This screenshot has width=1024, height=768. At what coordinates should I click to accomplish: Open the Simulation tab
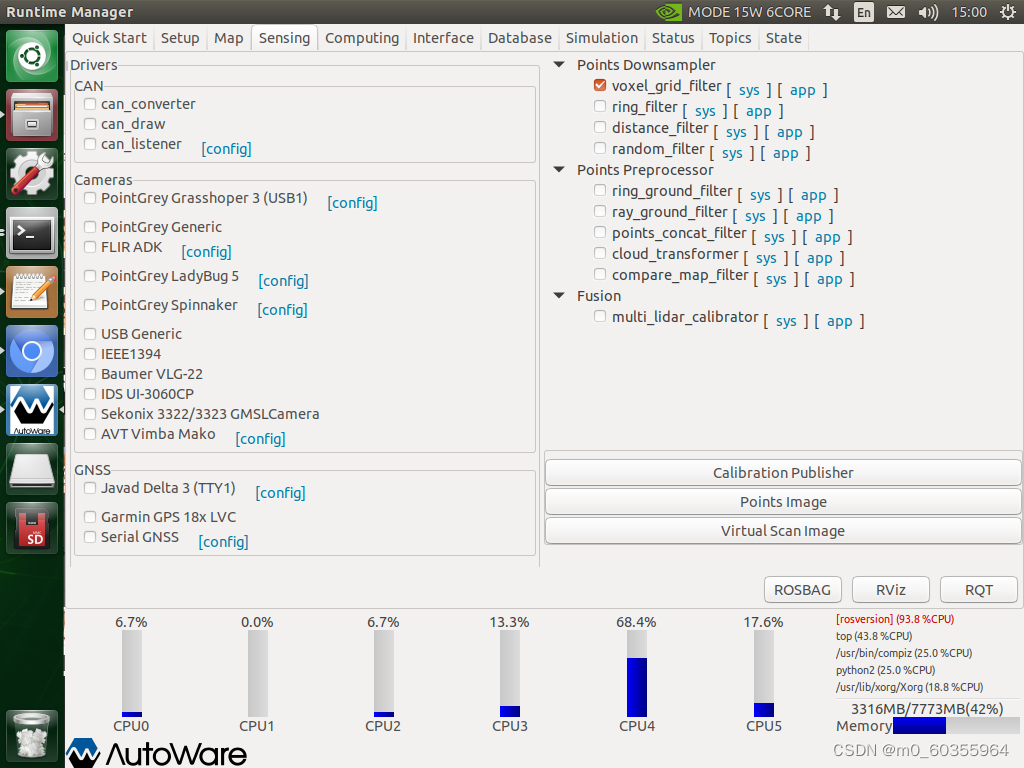[x=601, y=38]
